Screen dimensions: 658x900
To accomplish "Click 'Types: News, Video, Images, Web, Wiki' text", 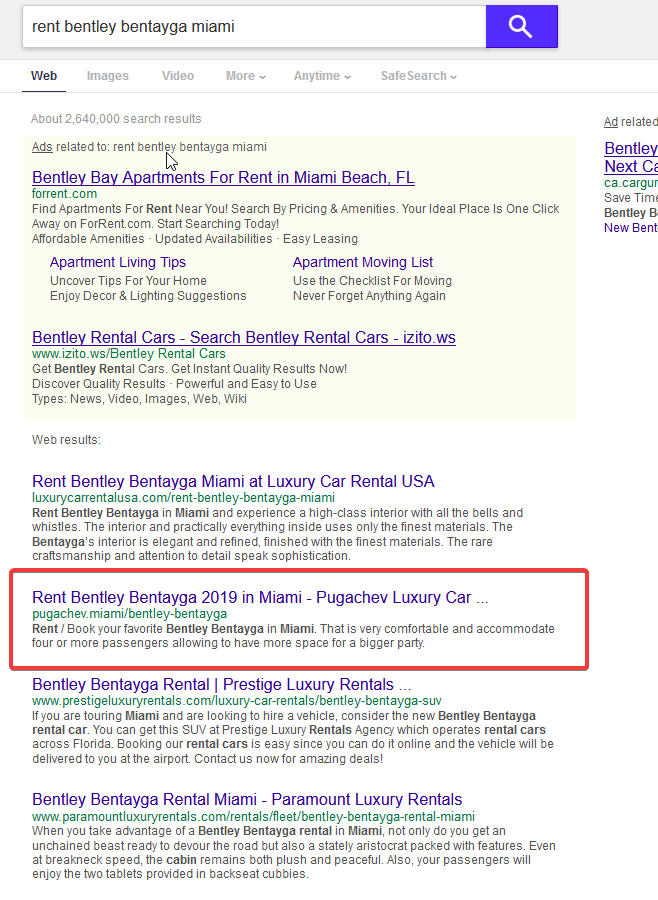I will tap(139, 399).
